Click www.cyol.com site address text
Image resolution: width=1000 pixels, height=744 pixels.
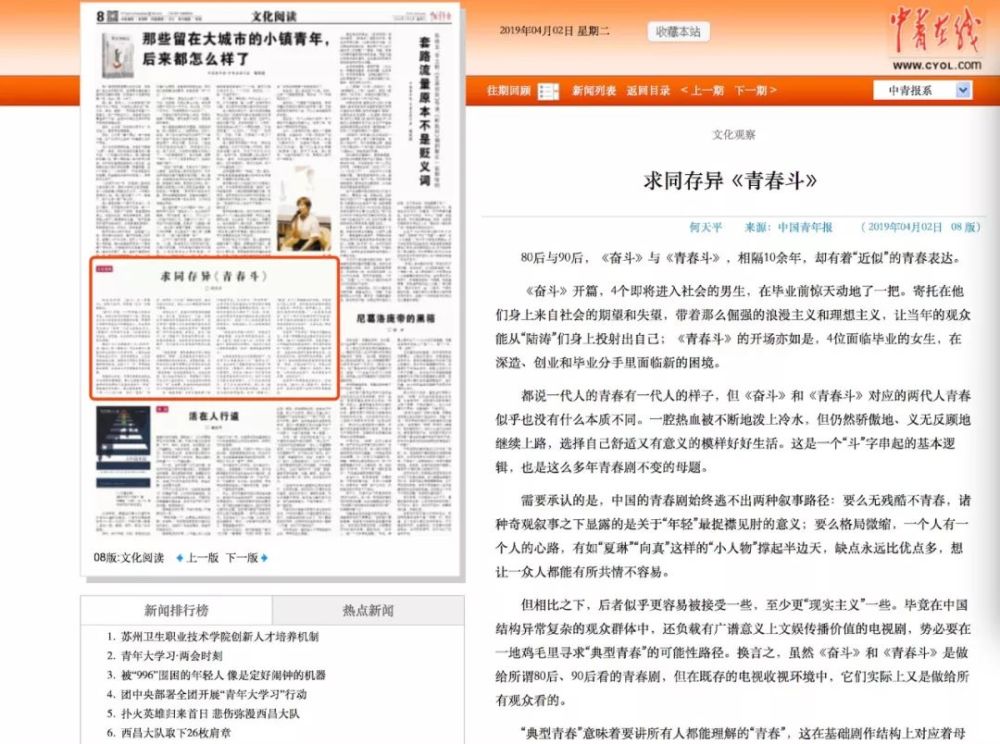(x=937, y=65)
